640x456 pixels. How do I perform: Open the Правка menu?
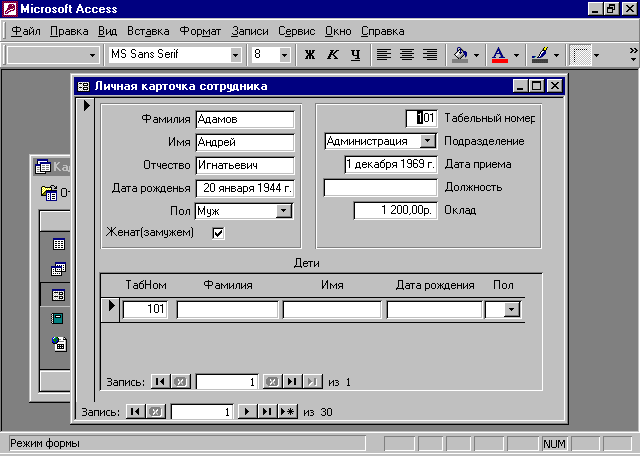[x=69, y=31]
